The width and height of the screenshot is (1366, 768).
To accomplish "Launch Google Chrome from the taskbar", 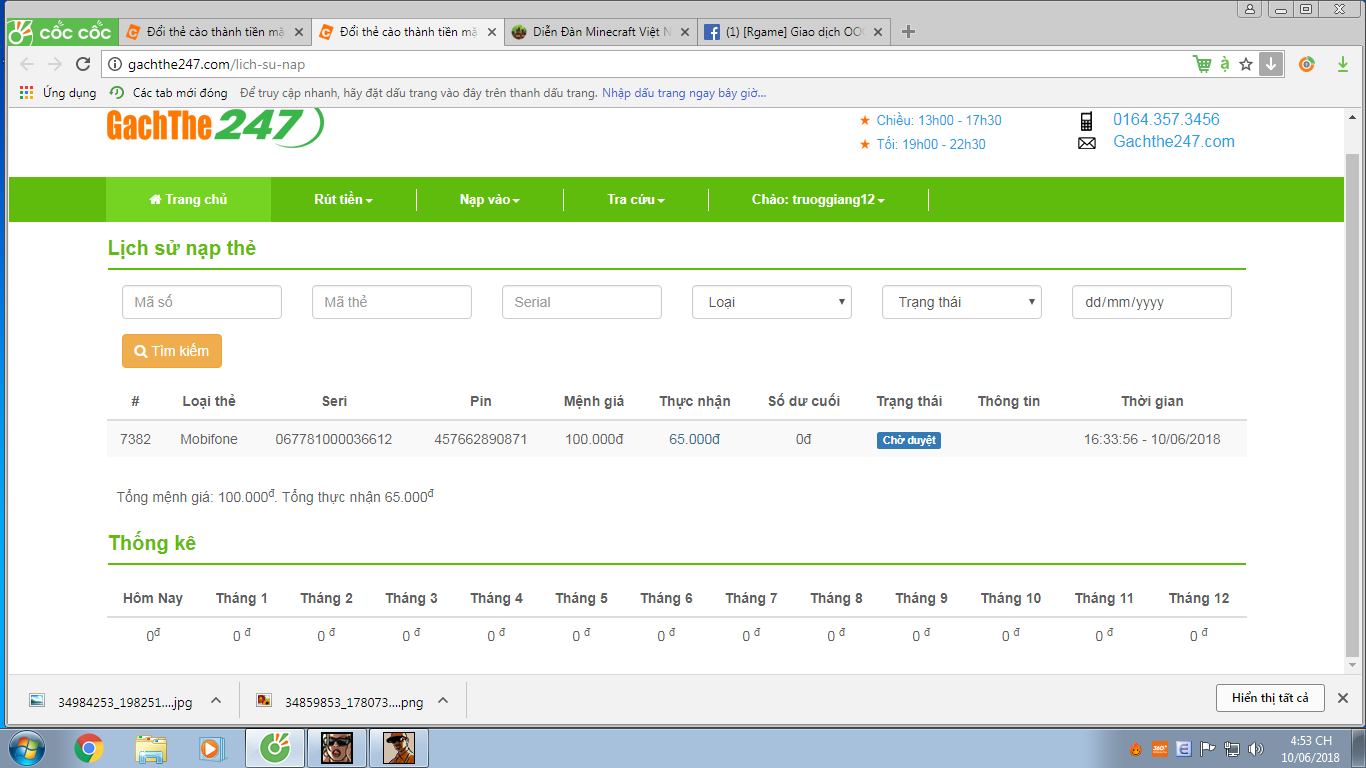I will (x=89, y=748).
